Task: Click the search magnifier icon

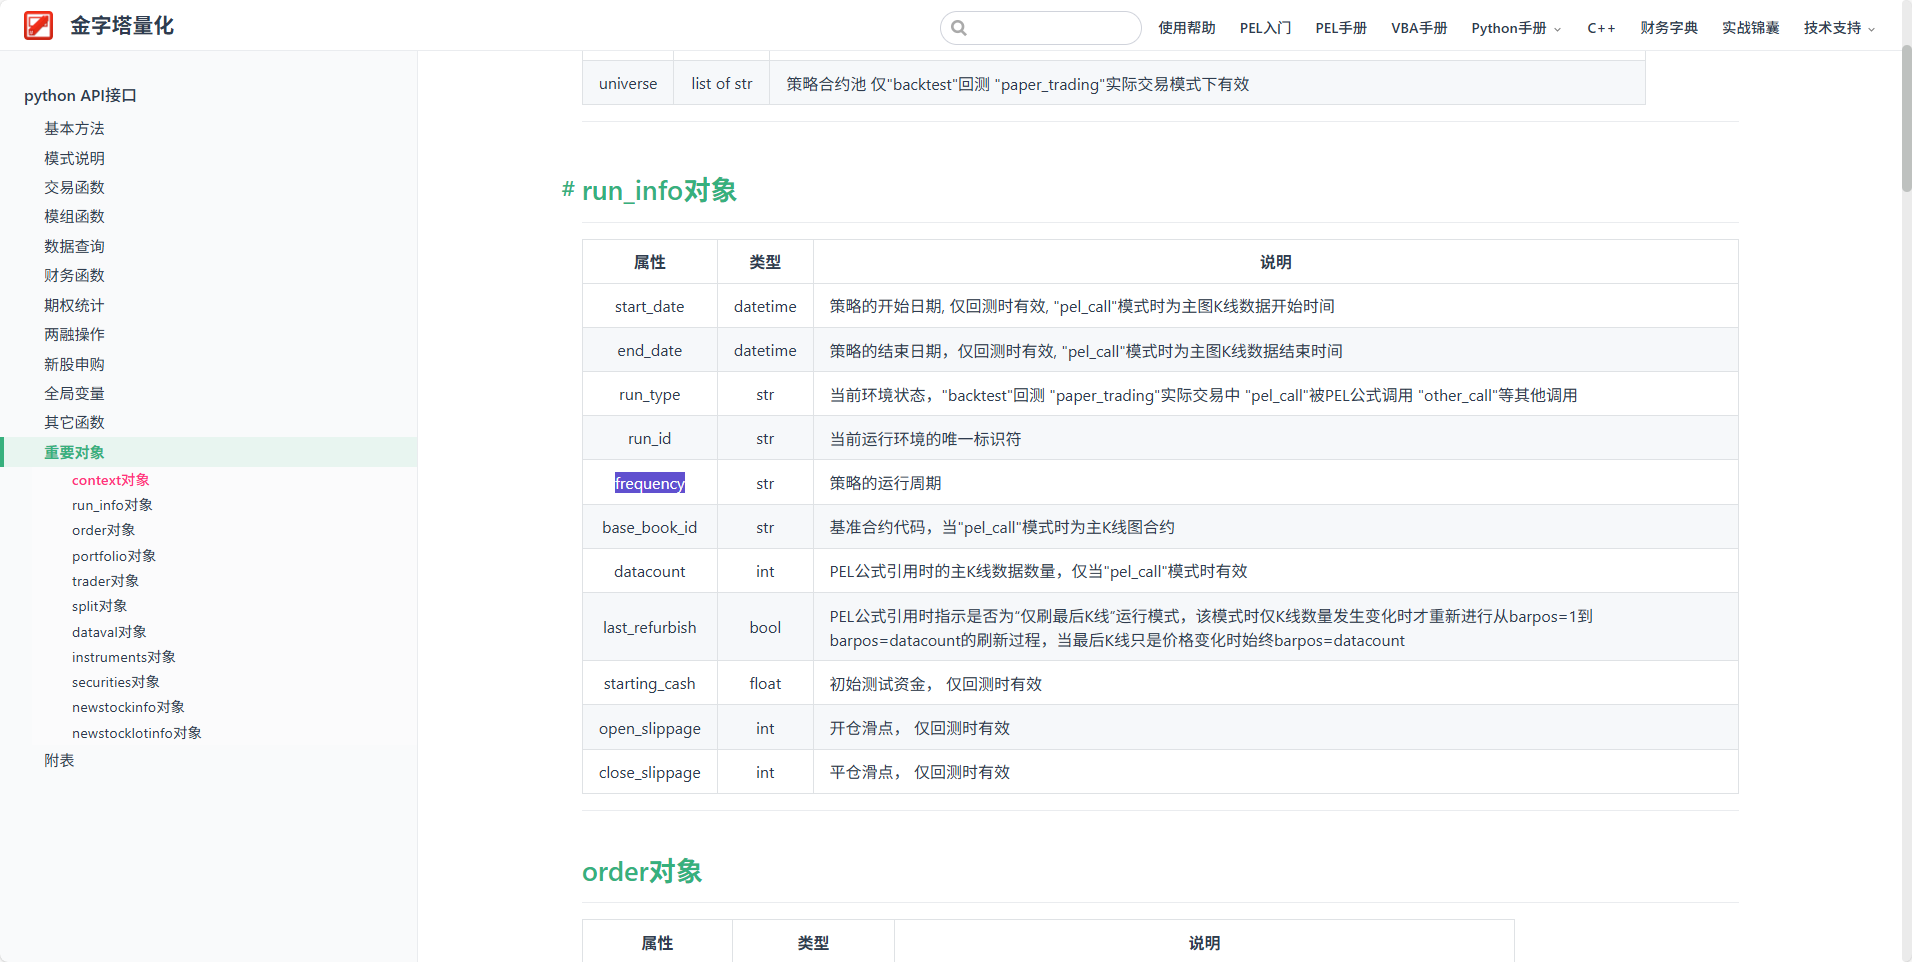Action: pyautogui.click(x=959, y=28)
